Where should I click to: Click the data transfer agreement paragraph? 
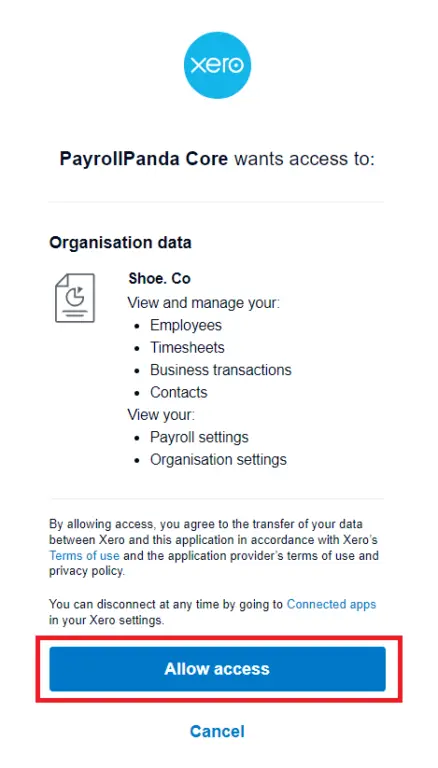[x=214, y=548]
